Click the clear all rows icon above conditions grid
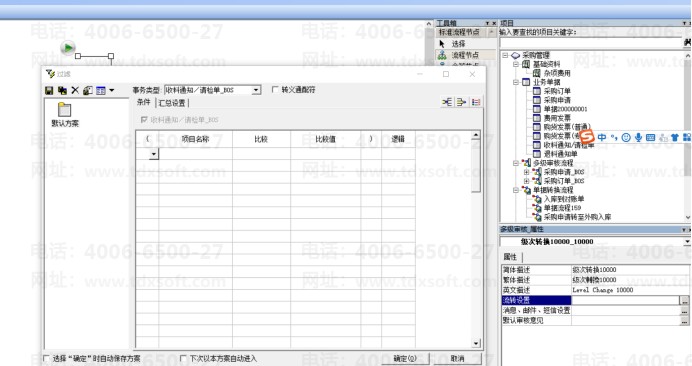Viewport: 692px width, 366px height. click(x=476, y=102)
